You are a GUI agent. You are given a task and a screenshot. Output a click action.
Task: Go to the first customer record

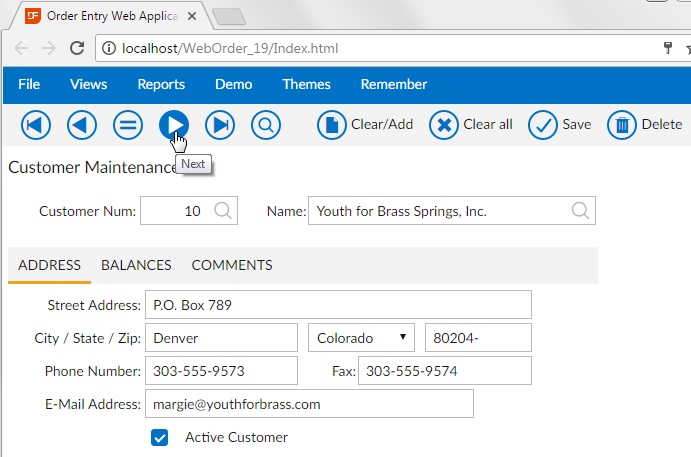click(36, 125)
